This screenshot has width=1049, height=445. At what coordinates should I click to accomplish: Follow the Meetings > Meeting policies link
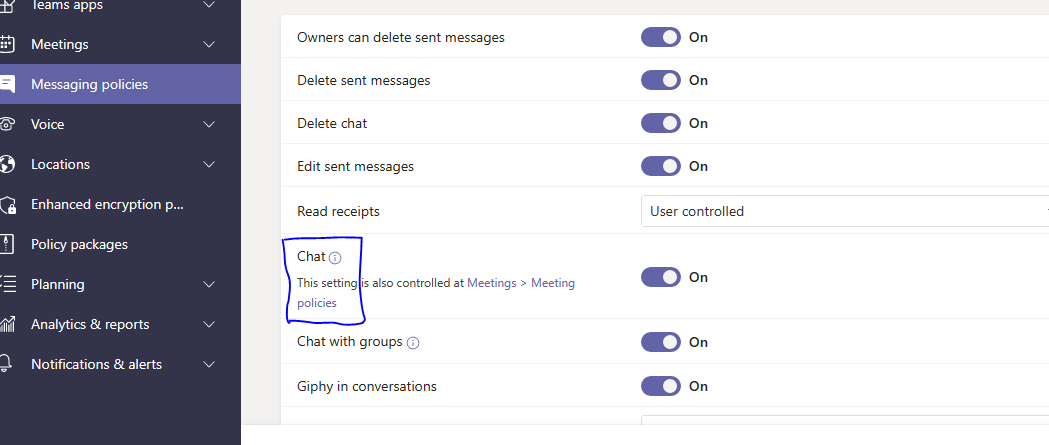coord(520,283)
